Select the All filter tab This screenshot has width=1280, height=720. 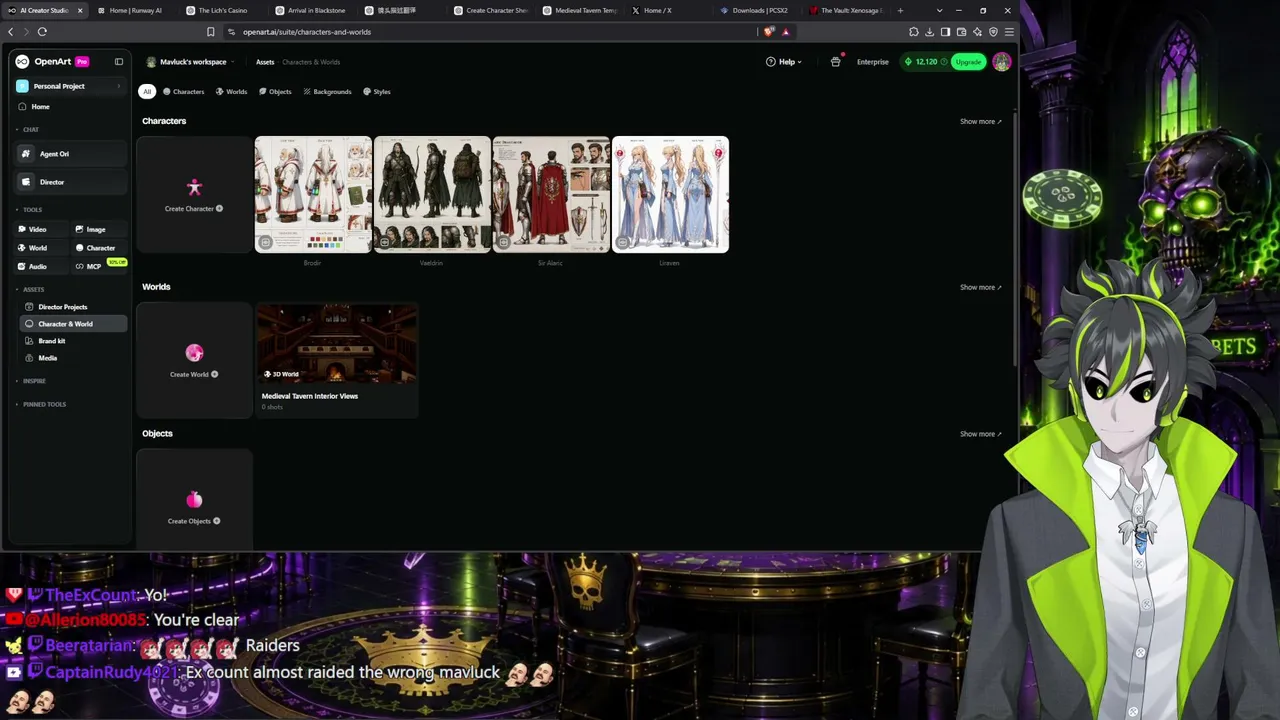pos(147,91)
